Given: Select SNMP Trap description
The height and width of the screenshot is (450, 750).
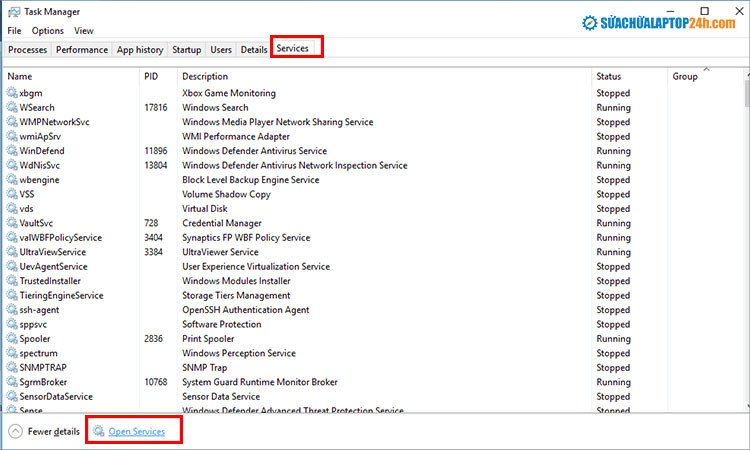Looking at the screenshot, I should pyautogui.click(x=204, y=367).
